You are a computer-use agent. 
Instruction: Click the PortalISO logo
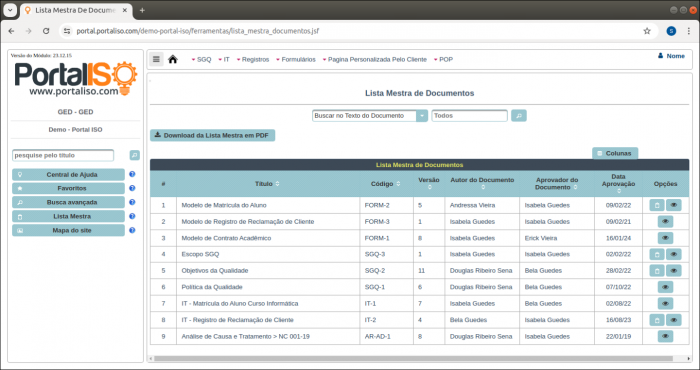point(76,79)
